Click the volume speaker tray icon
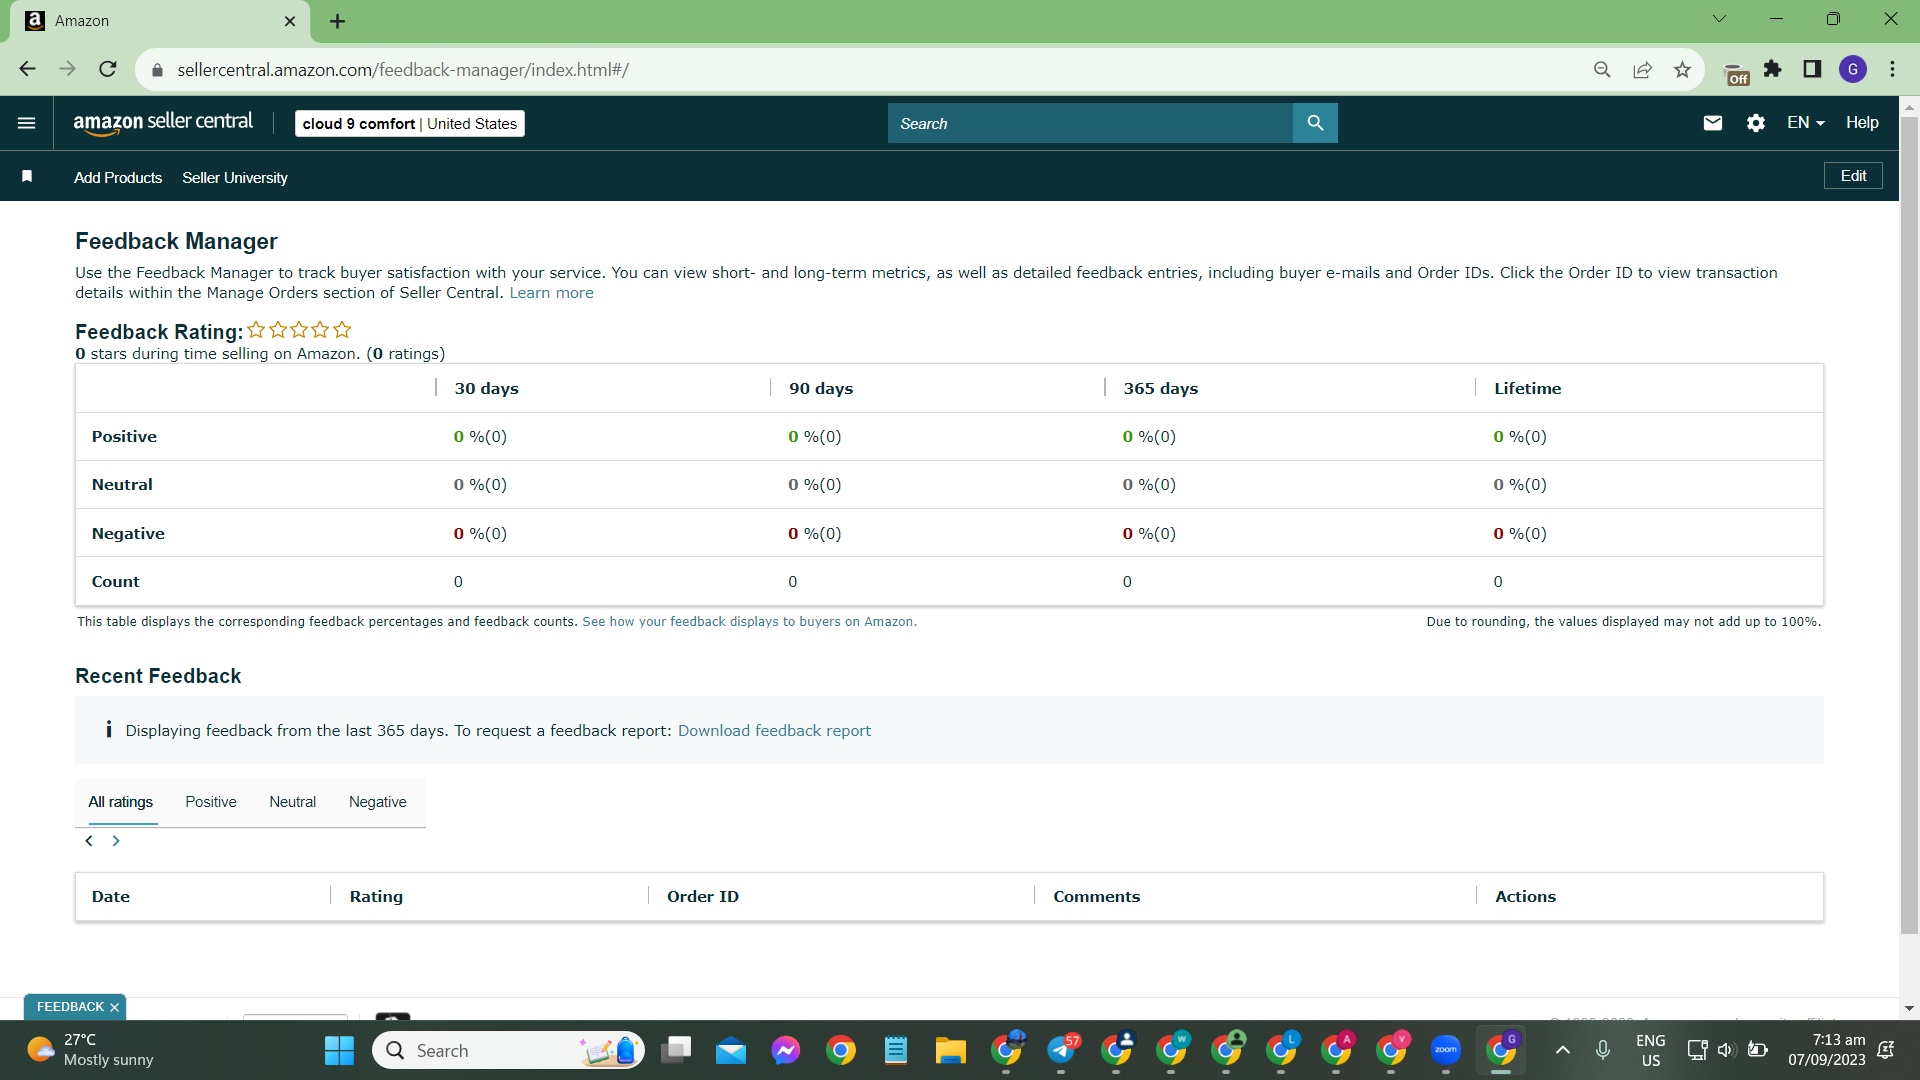1920x1080 pixels. pos(1725,1050)
